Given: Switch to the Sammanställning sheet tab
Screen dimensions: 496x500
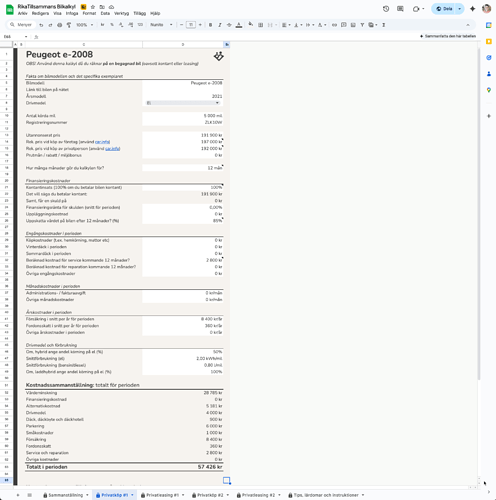Looking at the screenshot, I should [x=66, y=495].
